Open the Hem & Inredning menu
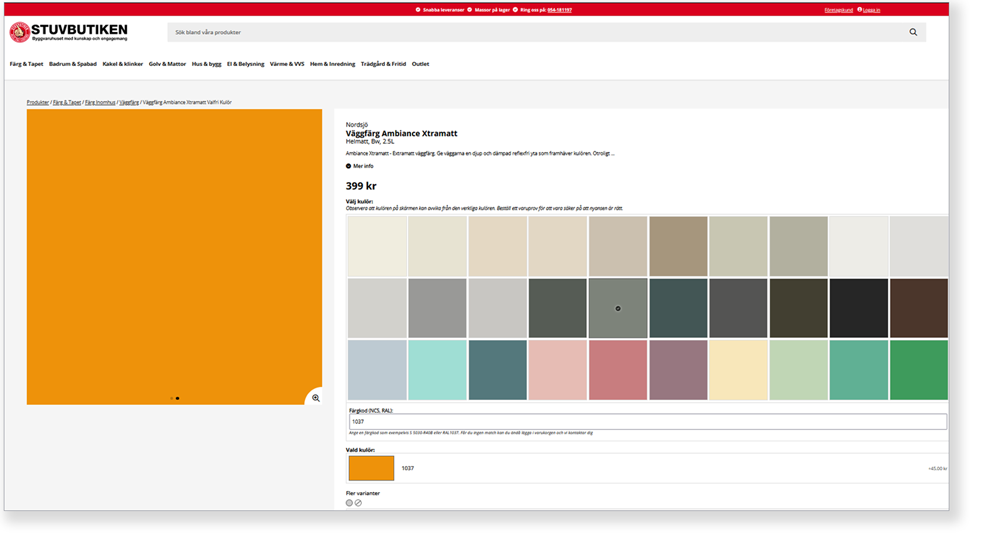The height and width of the screenshot is (547, 1000). (332, 64)
